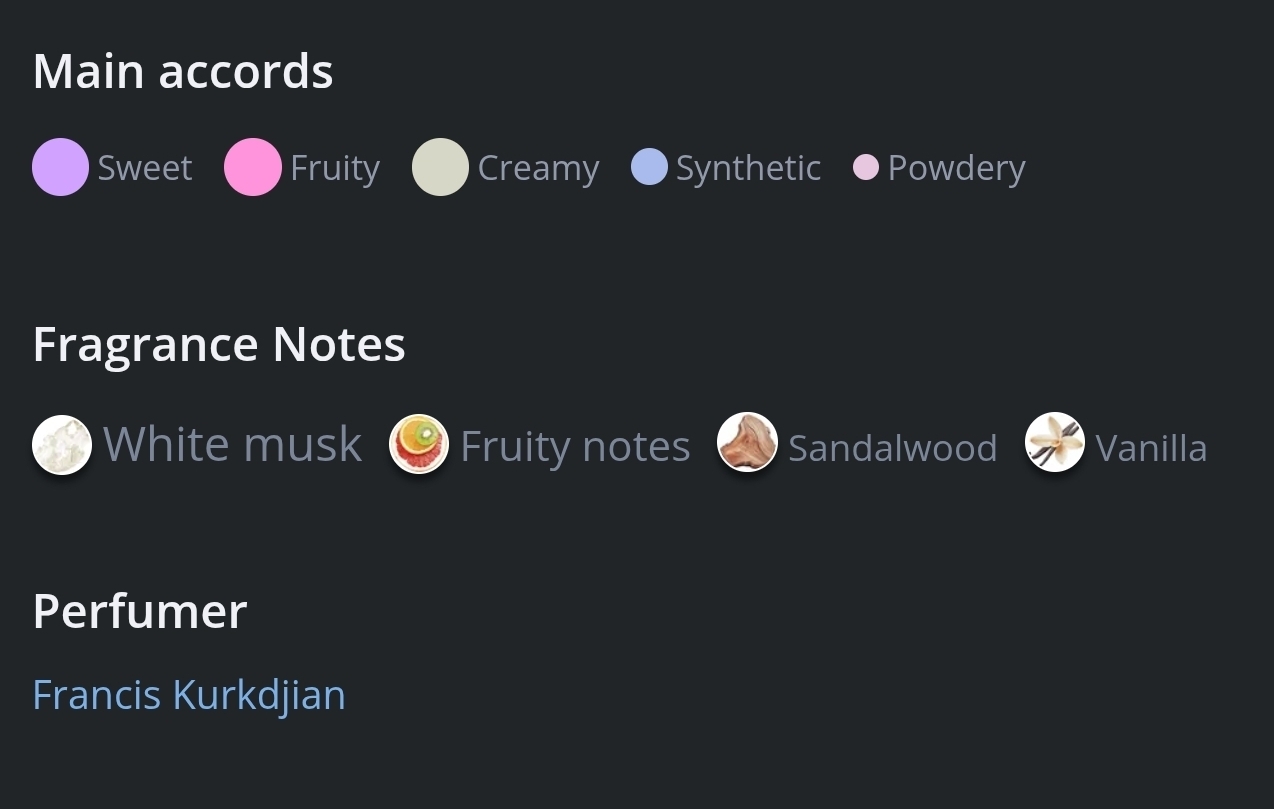The height and width of the screenshot is (809, 1274).
Task: Click the White musk note label
Action: [x=232, y=444]
